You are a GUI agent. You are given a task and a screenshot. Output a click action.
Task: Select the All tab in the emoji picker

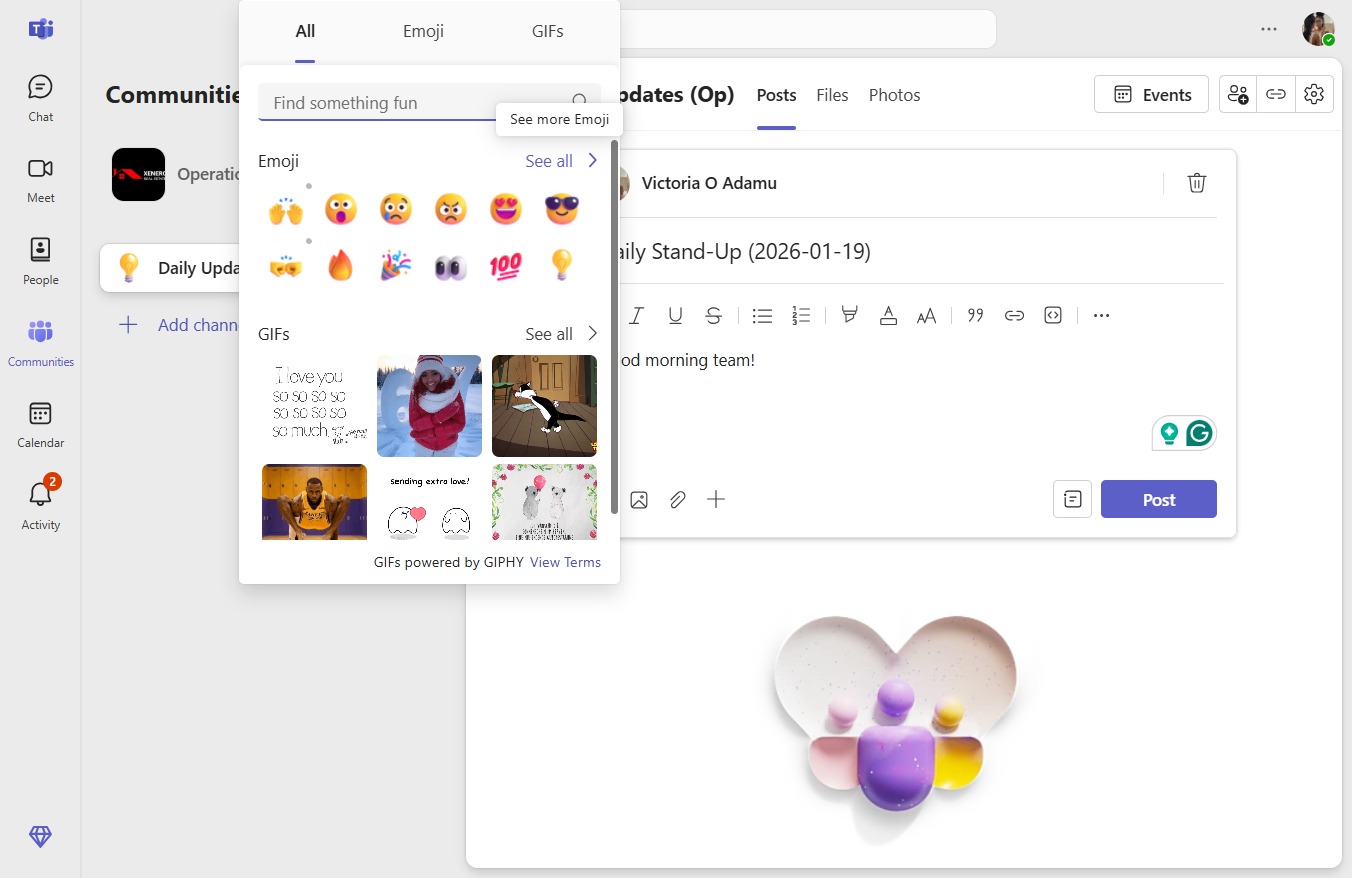pyautogui.click(x=305, y=31)
